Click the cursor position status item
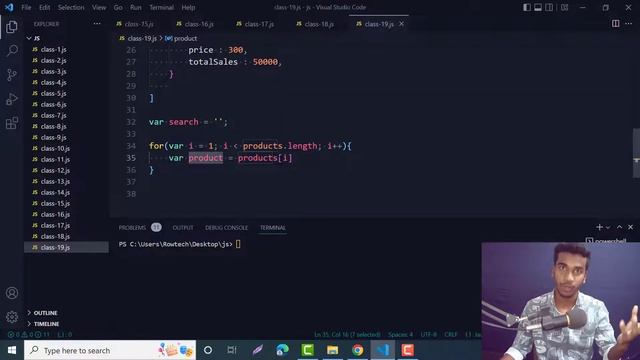This screenshot has height=360, width=640. tap(347, 334)
